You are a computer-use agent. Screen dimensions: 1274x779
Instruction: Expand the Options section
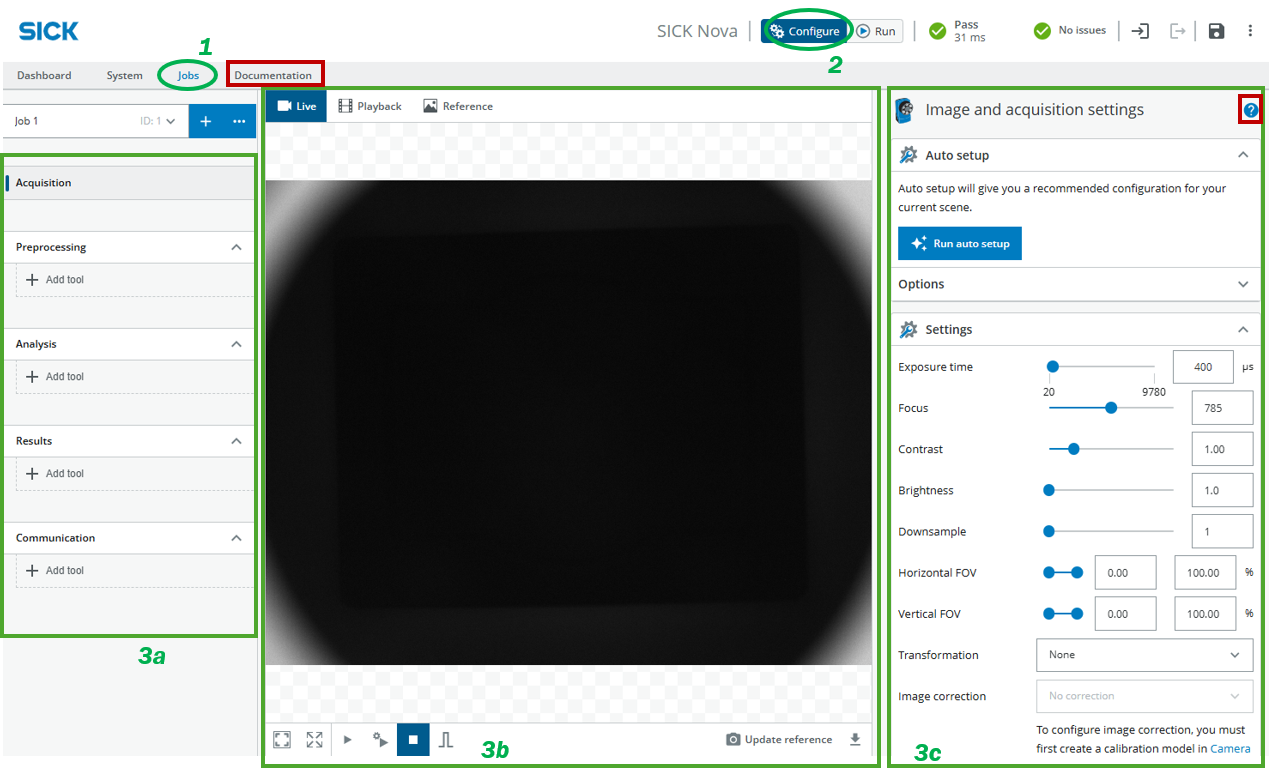coord(1243,284)
